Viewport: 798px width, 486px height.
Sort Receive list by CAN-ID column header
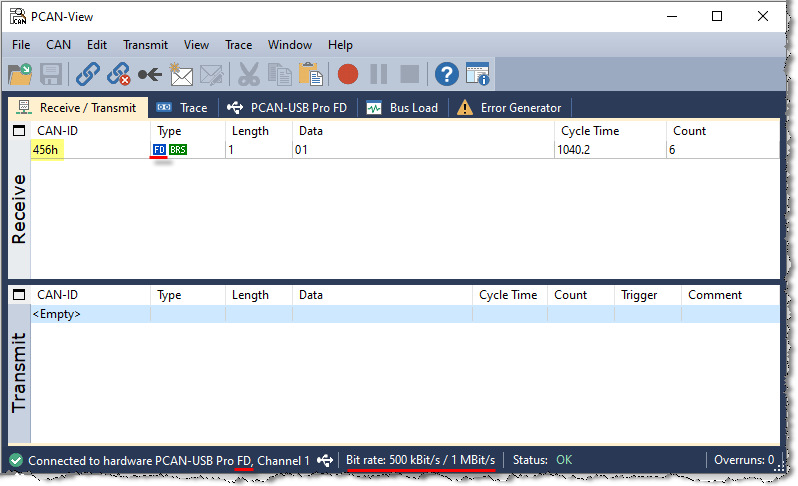pyautogui.click(x=91, y=131)
